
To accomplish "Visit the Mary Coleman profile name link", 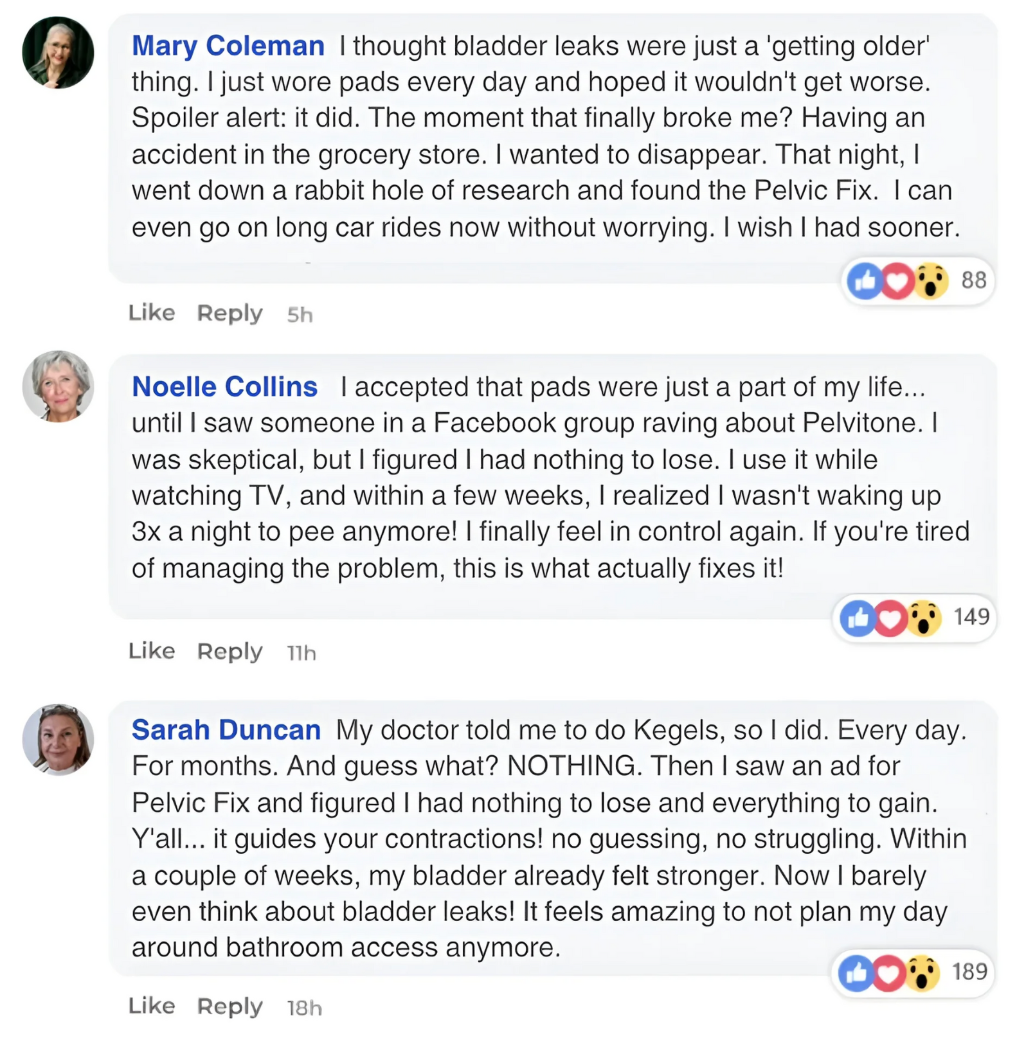I will pos(228,46).
